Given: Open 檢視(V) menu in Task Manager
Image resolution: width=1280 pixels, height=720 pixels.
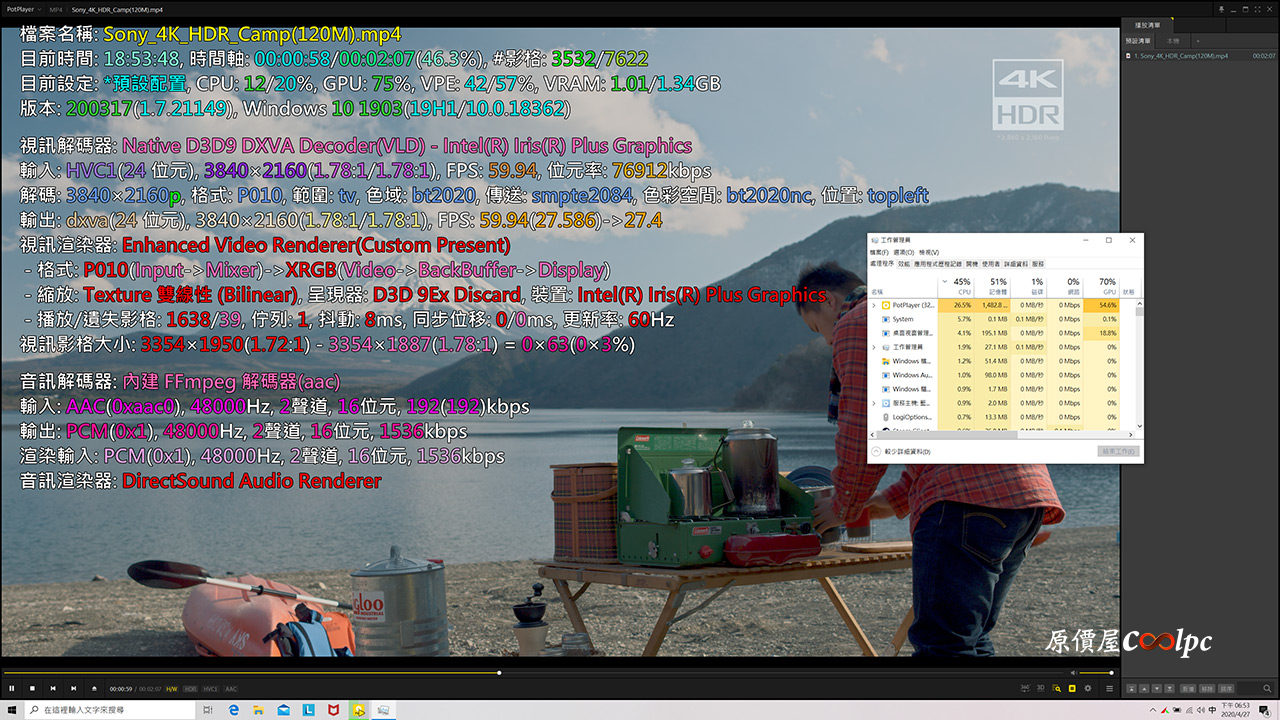Looking at the screenshot, I should [929, 252].
